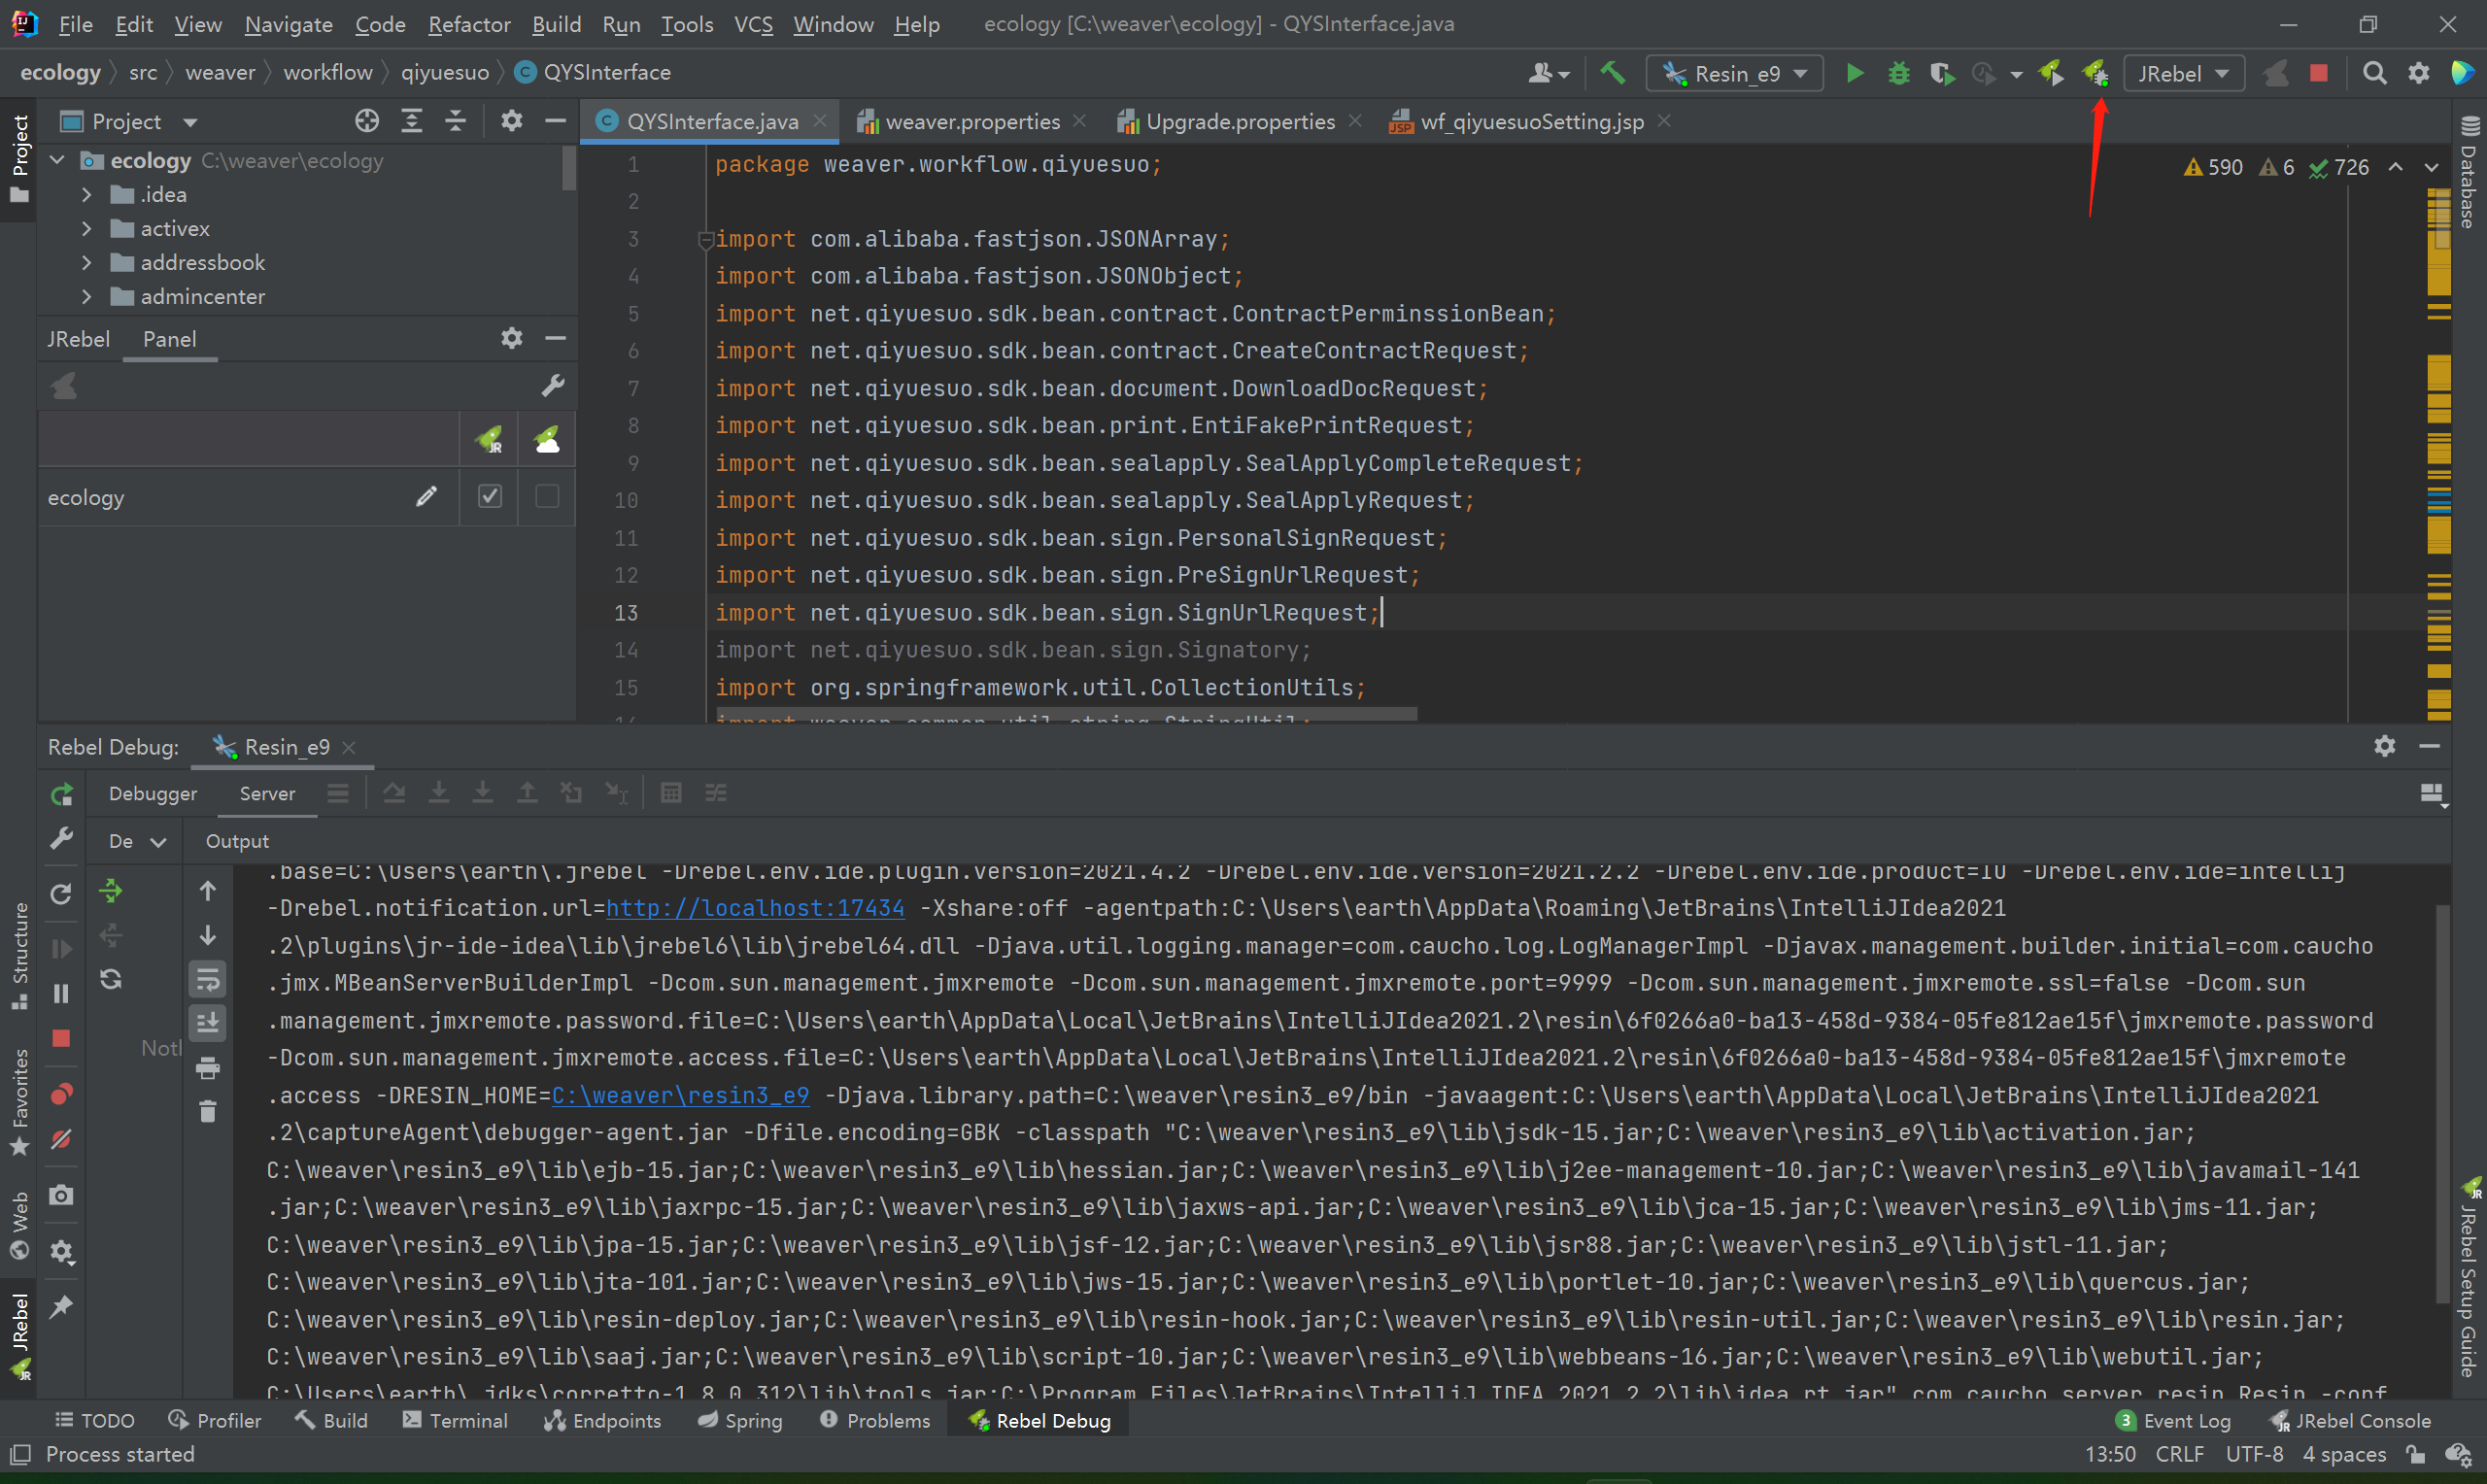Expand addressbook folder
This screenshot has height=1484, width=2487.
click(x=86, y=262)
